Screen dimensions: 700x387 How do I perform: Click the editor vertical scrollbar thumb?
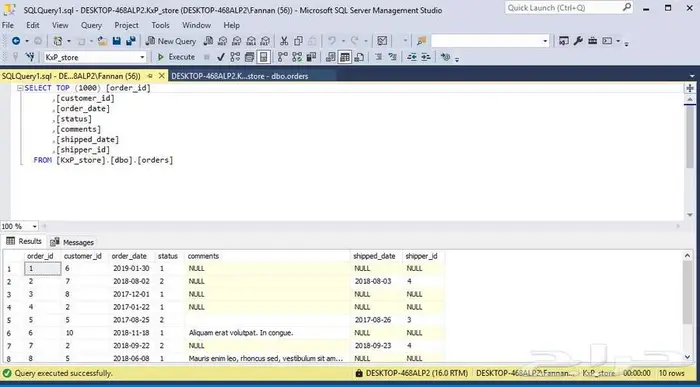[690, 137]
